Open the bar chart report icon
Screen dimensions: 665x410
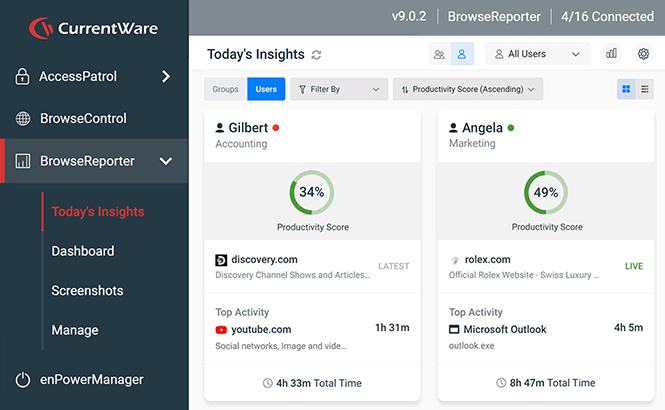click(611, 54)
